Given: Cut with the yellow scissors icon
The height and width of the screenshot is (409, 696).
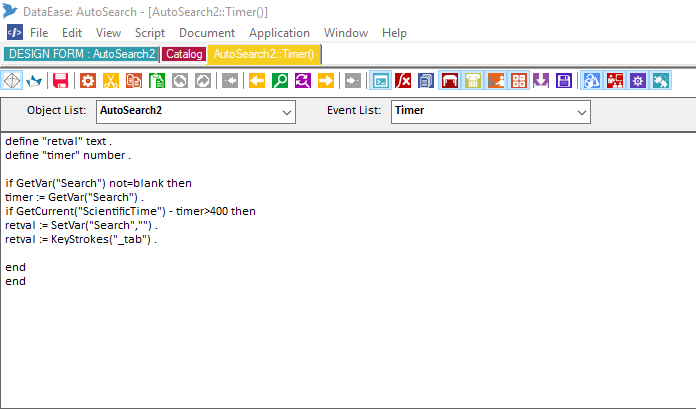Looking at the screenshot, I should 111,81.
